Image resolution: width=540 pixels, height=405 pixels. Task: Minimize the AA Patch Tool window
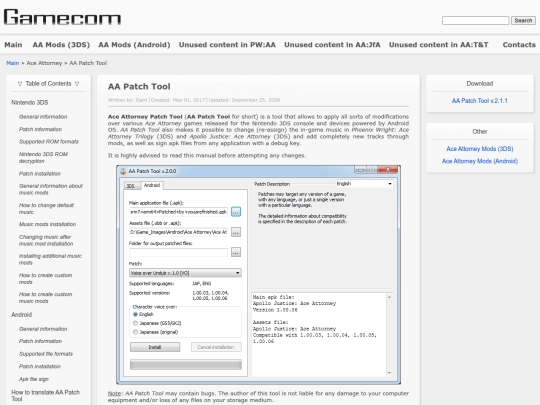tap(360, 169)
